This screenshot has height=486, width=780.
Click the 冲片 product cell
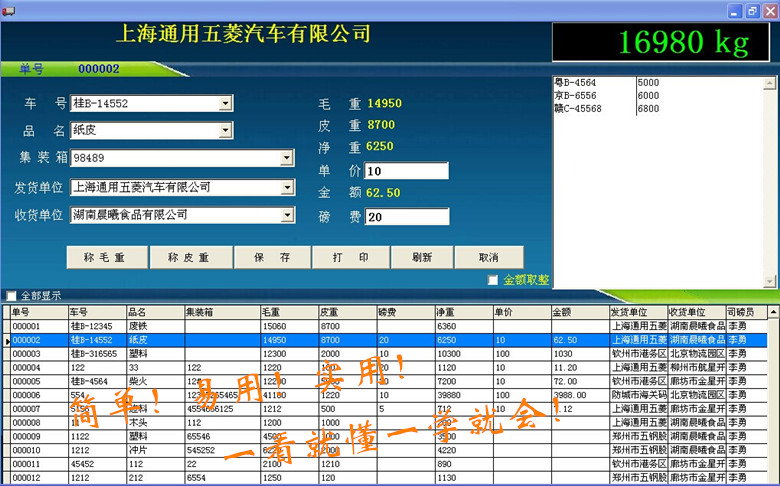[155, 450]
